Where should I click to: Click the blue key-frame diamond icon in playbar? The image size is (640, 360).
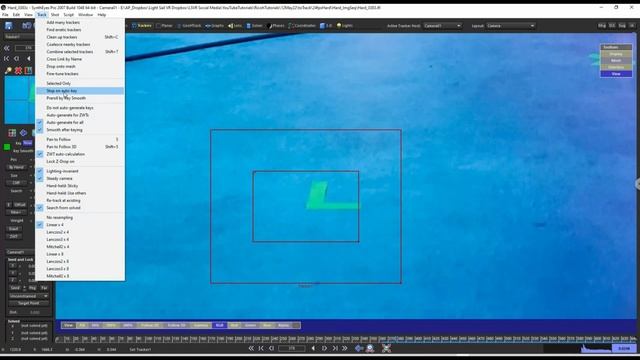[x=359, y=348]
